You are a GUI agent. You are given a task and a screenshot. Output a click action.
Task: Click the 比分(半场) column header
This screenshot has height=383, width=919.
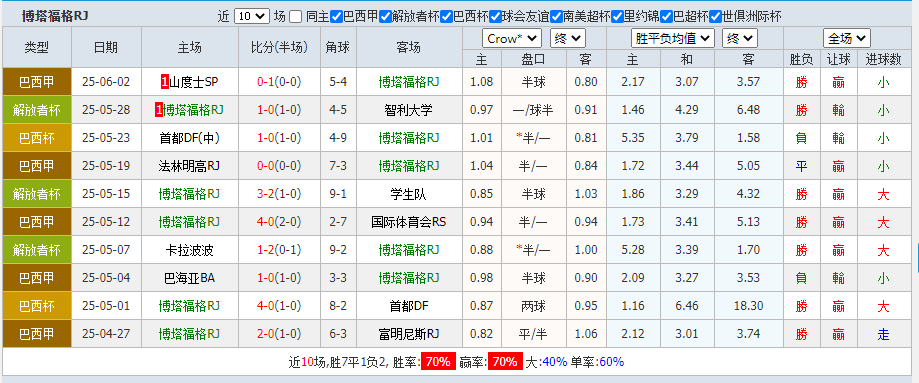279,48
